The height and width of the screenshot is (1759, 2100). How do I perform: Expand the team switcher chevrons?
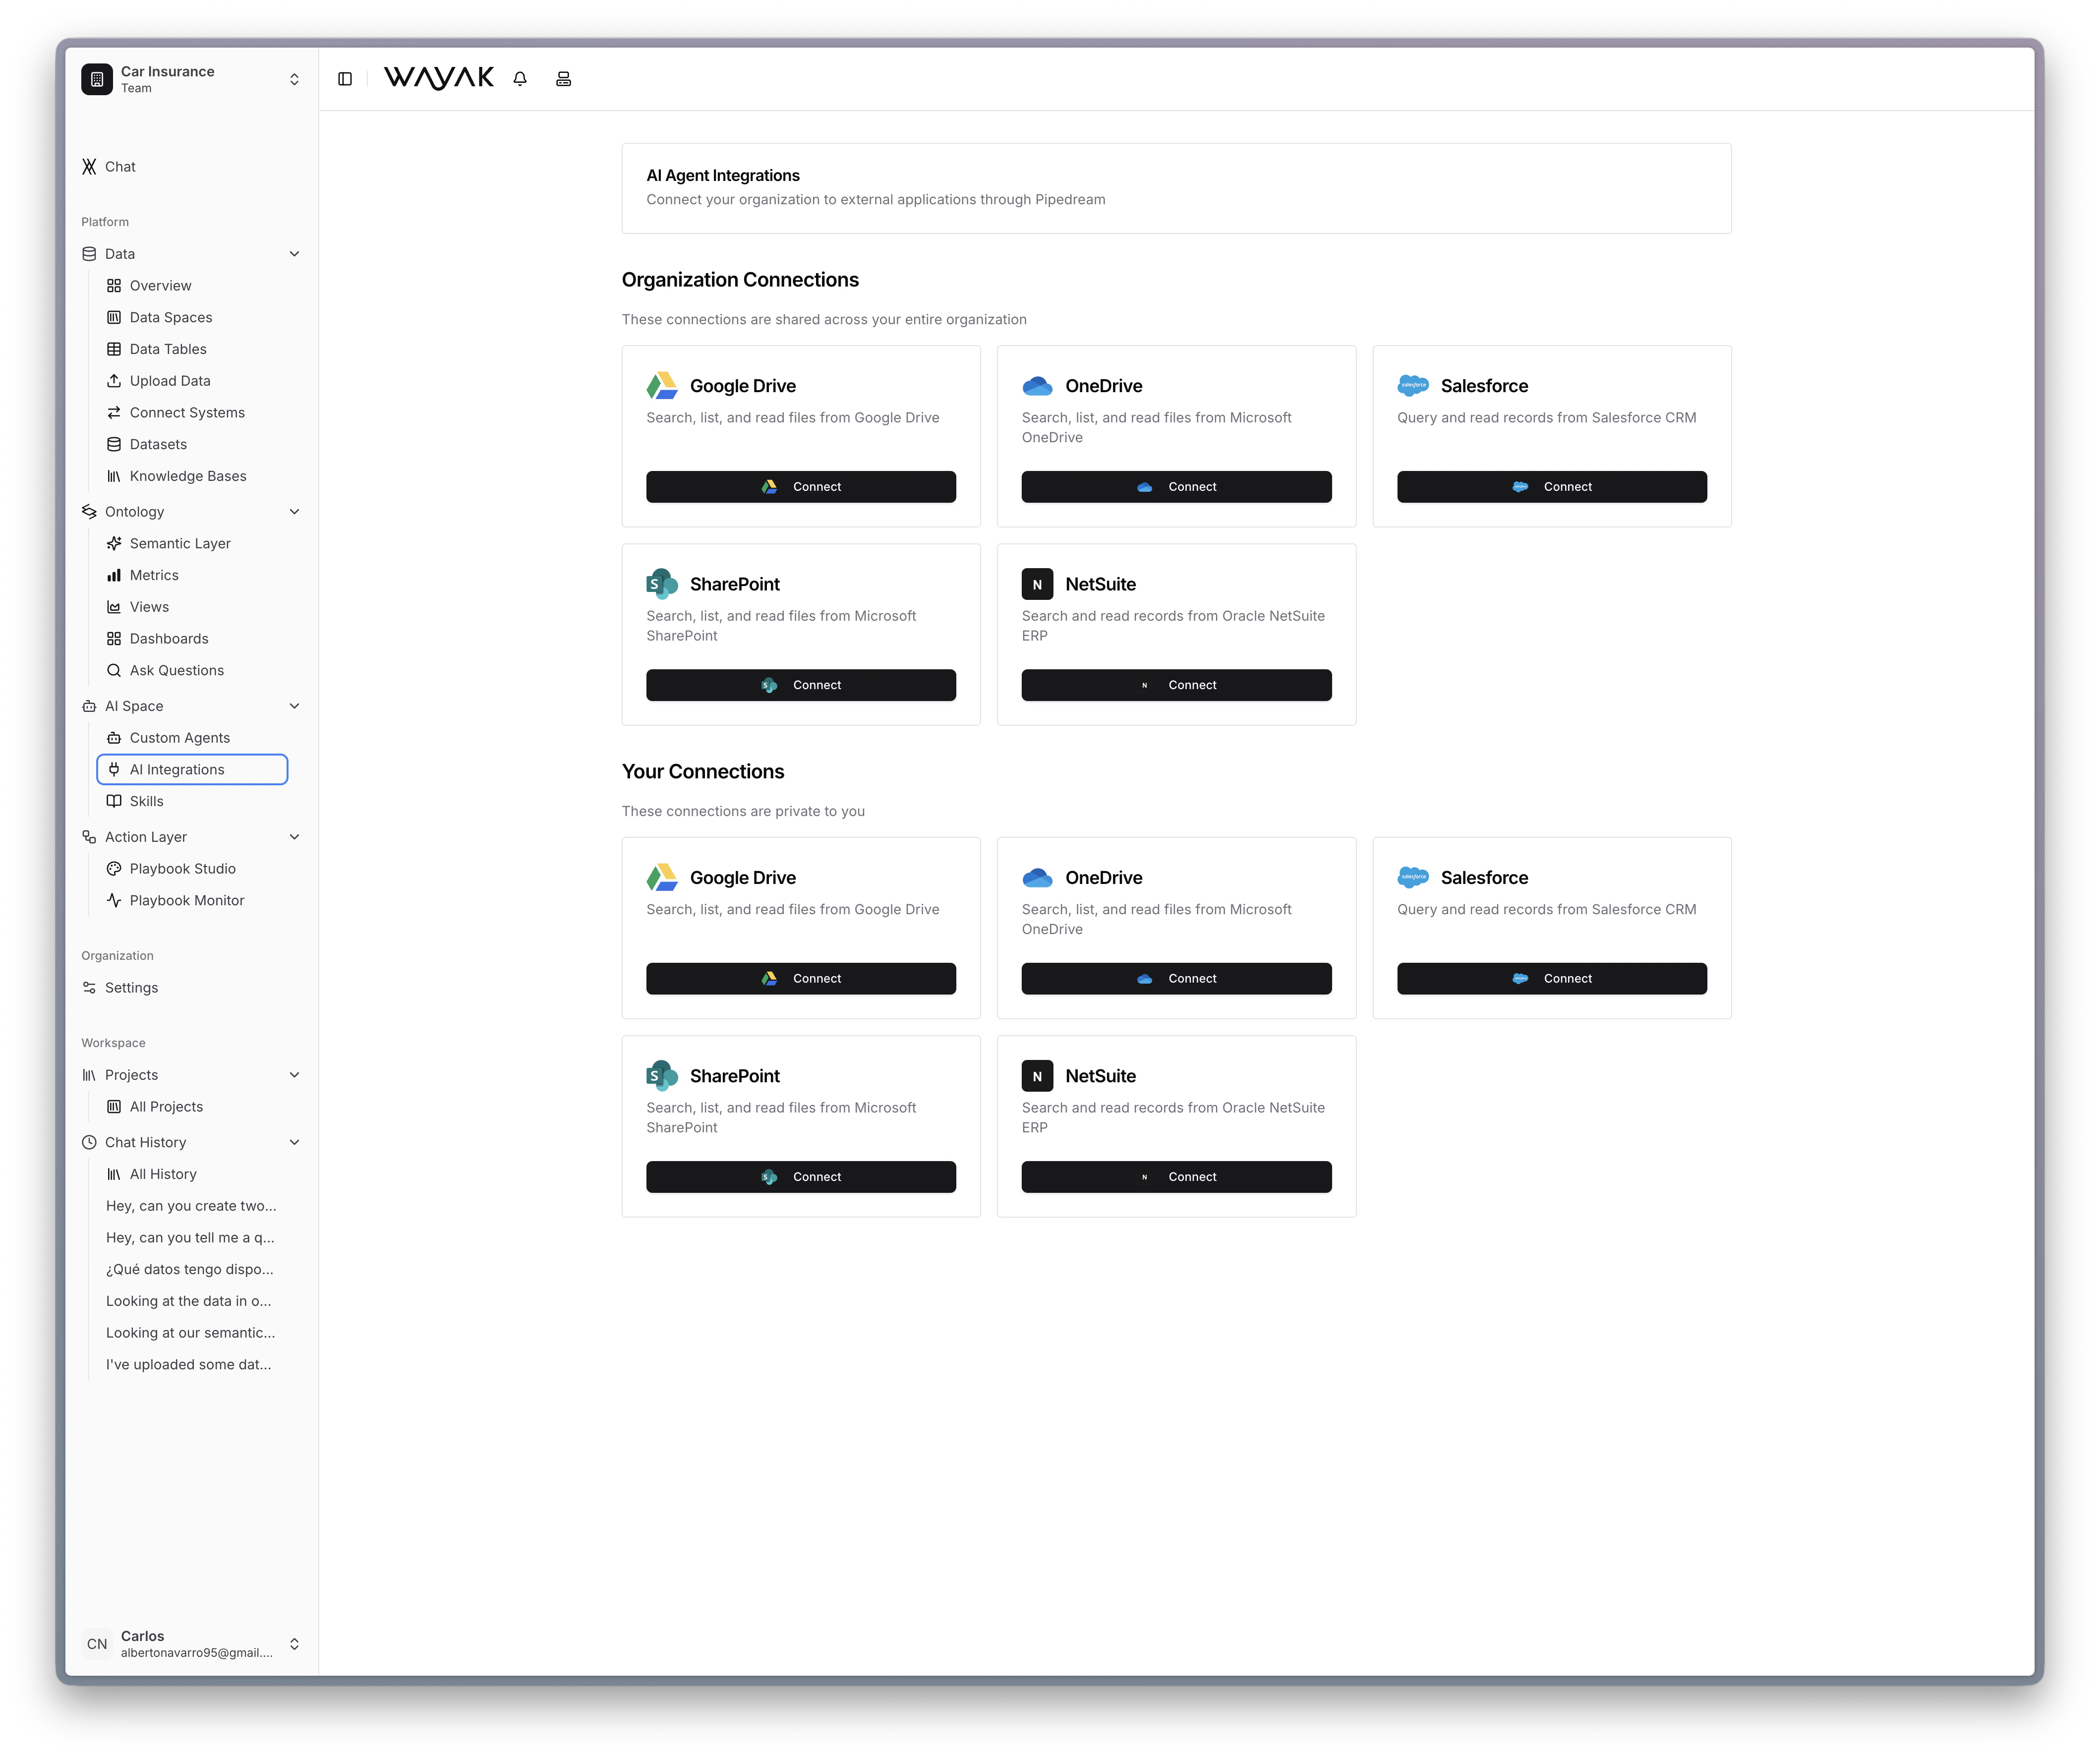tap(294, 78)
